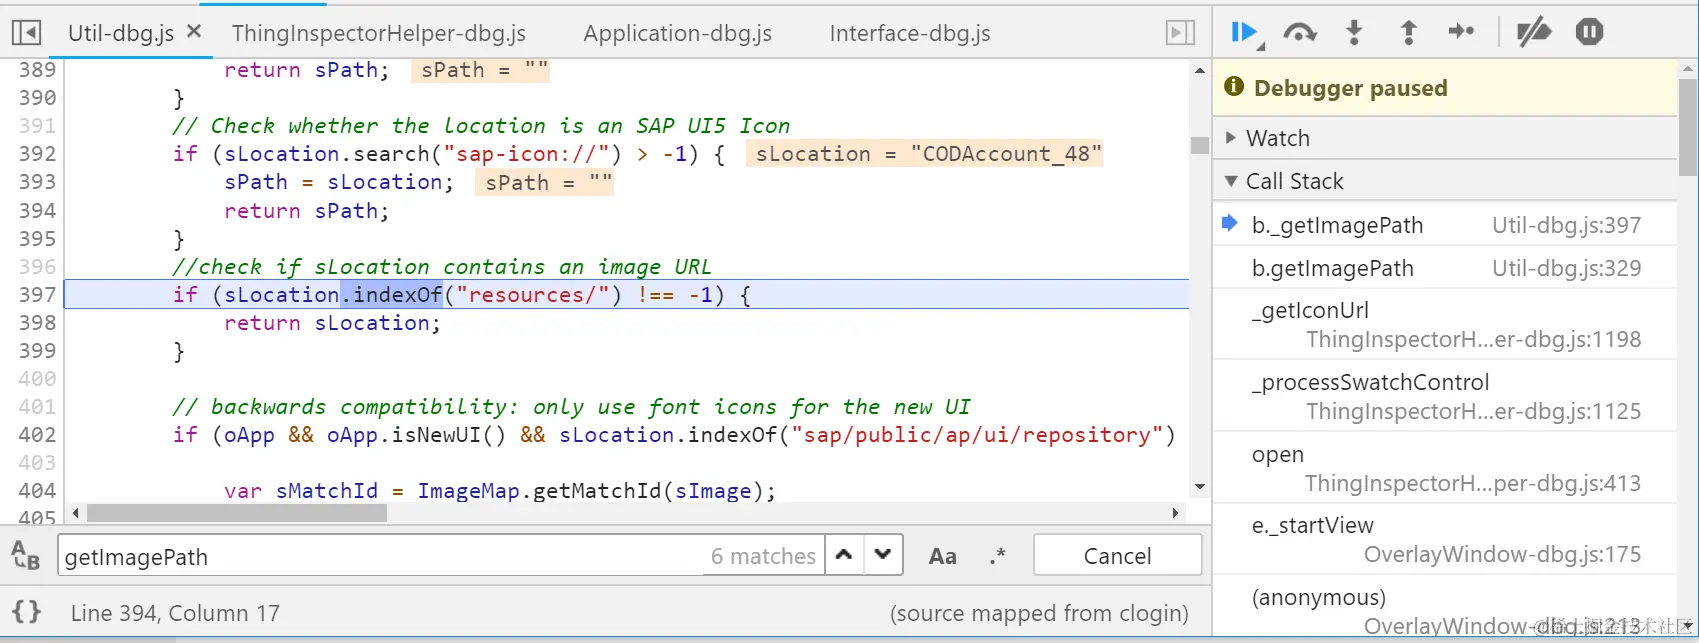Close the Util-dbg.js tab
The width and height of the screenshot is (1699, 643).
[194, 32]
